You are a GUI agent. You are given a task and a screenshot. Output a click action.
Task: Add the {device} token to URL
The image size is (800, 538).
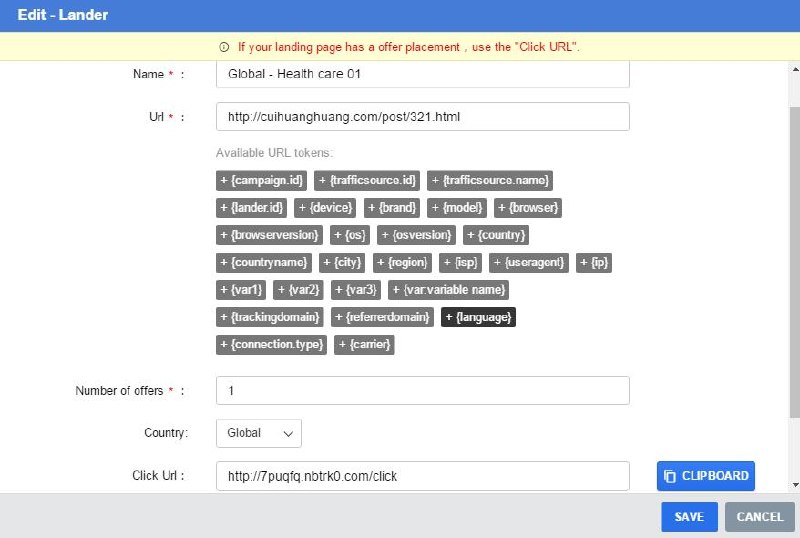click(x=326, y=208)
